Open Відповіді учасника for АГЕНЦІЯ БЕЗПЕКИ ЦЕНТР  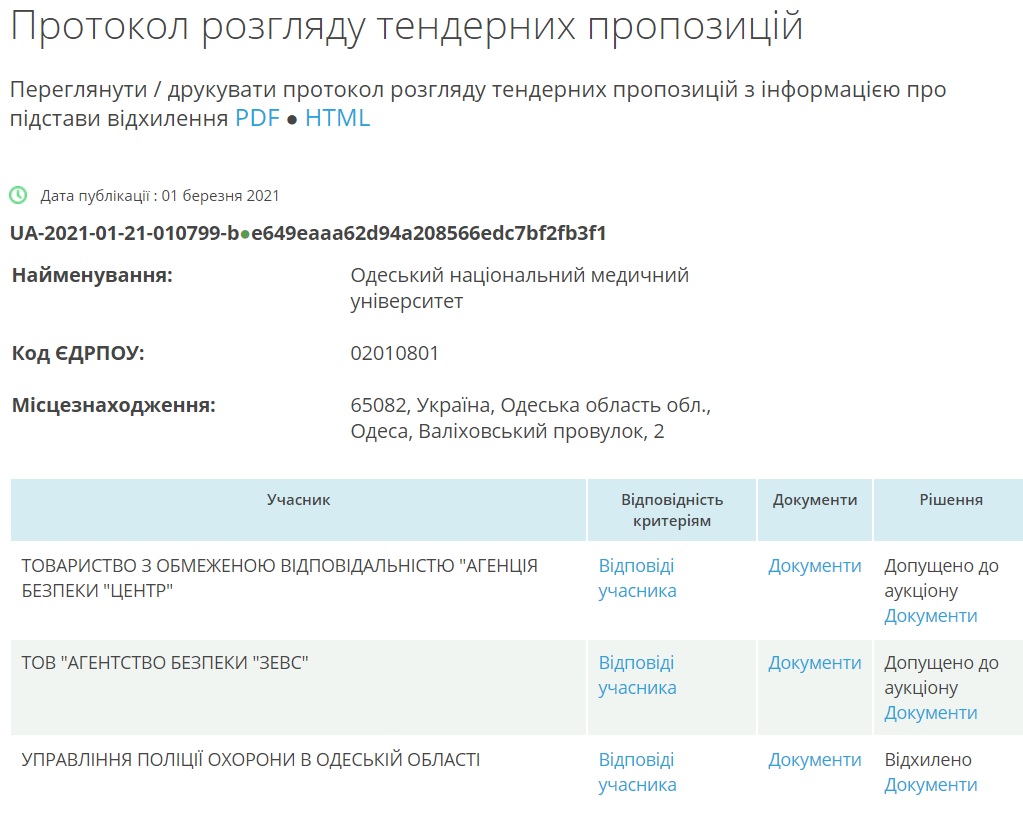[x=637, y=578]
